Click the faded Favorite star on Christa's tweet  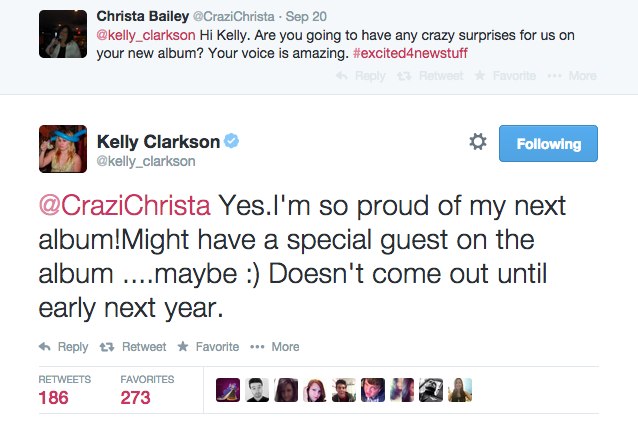tap(480, 75)
